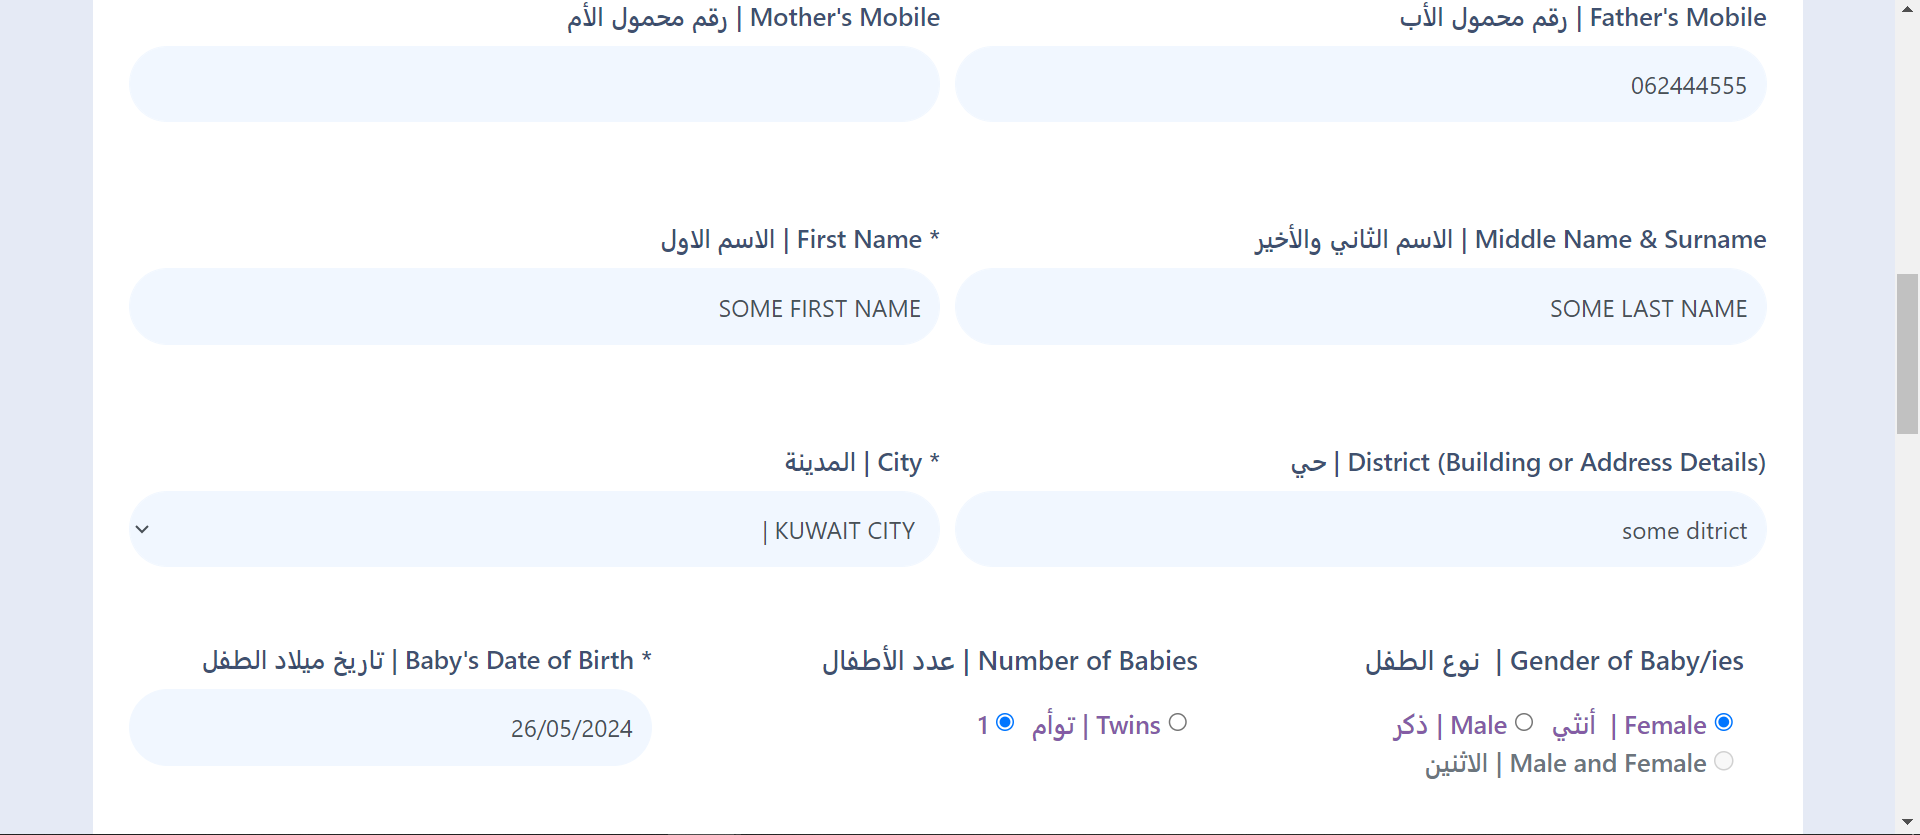Screen dimensions: 1920x835
Task: Select the 1 baby radio button
Action: (x=1005, y=722)
